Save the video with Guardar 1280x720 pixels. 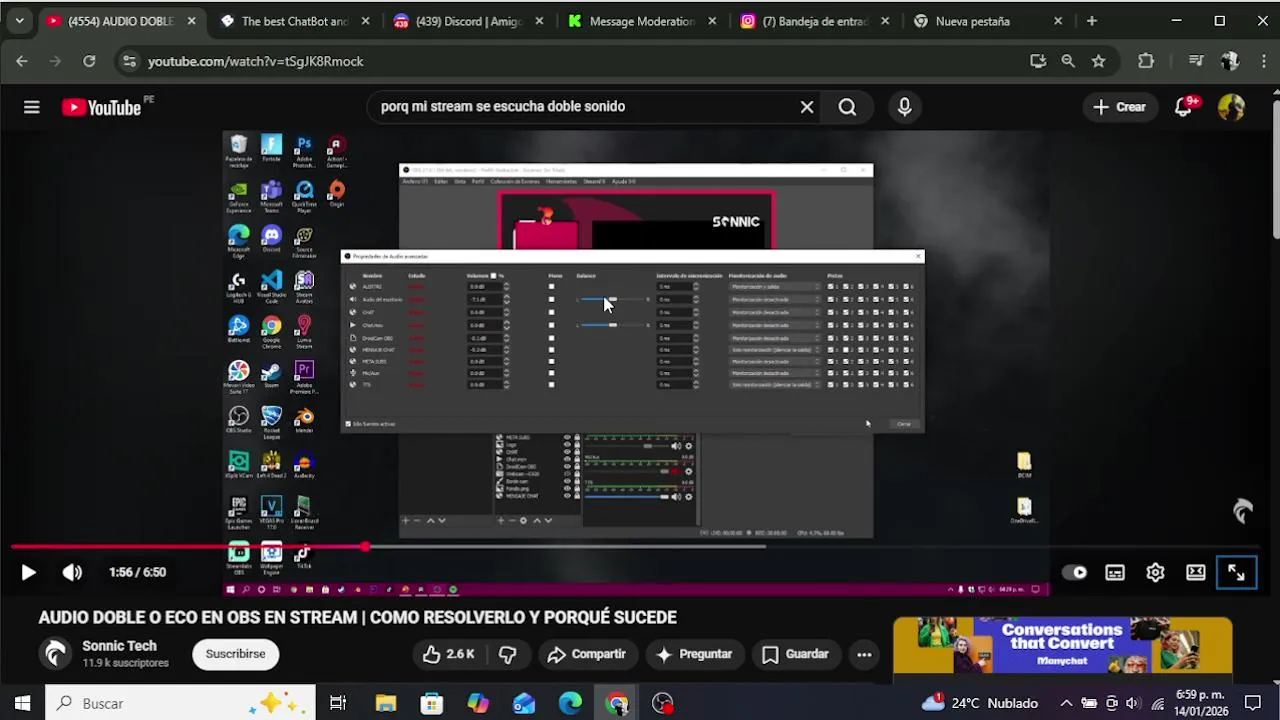coord(796,654)
